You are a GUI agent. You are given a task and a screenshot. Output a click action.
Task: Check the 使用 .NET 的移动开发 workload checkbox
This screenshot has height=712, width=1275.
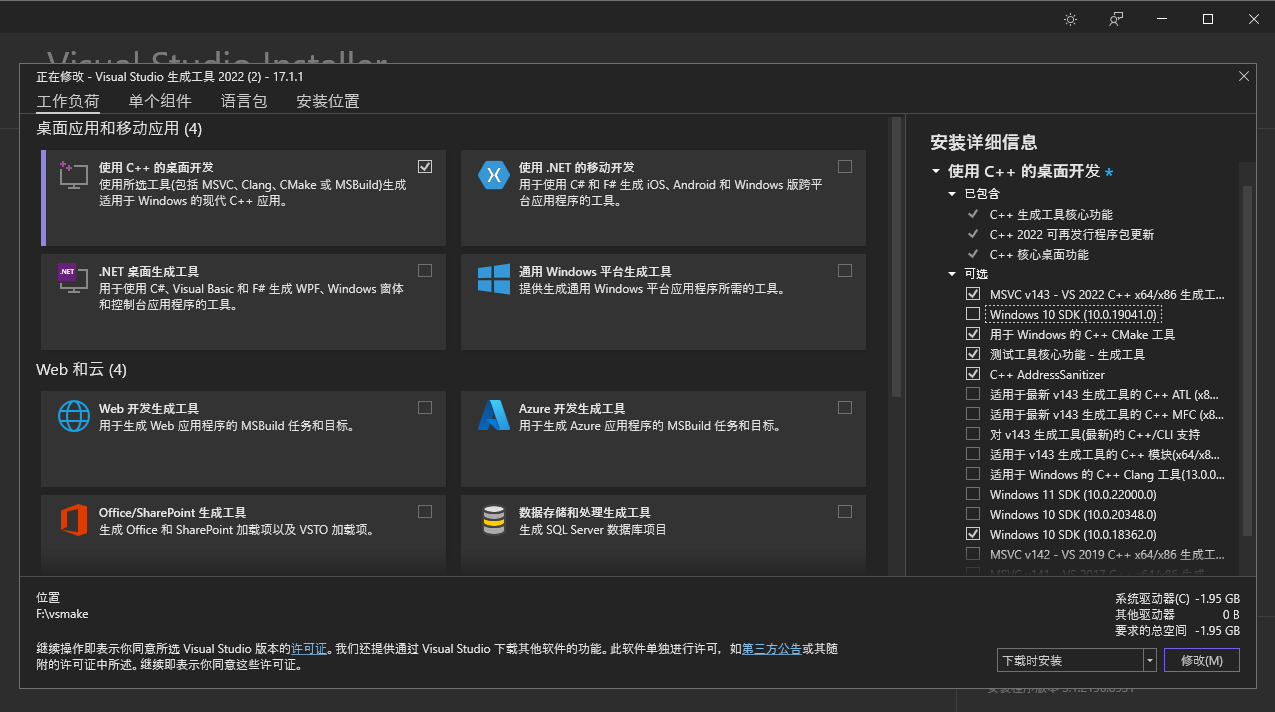pyautogui.click(x=845, y=166)
